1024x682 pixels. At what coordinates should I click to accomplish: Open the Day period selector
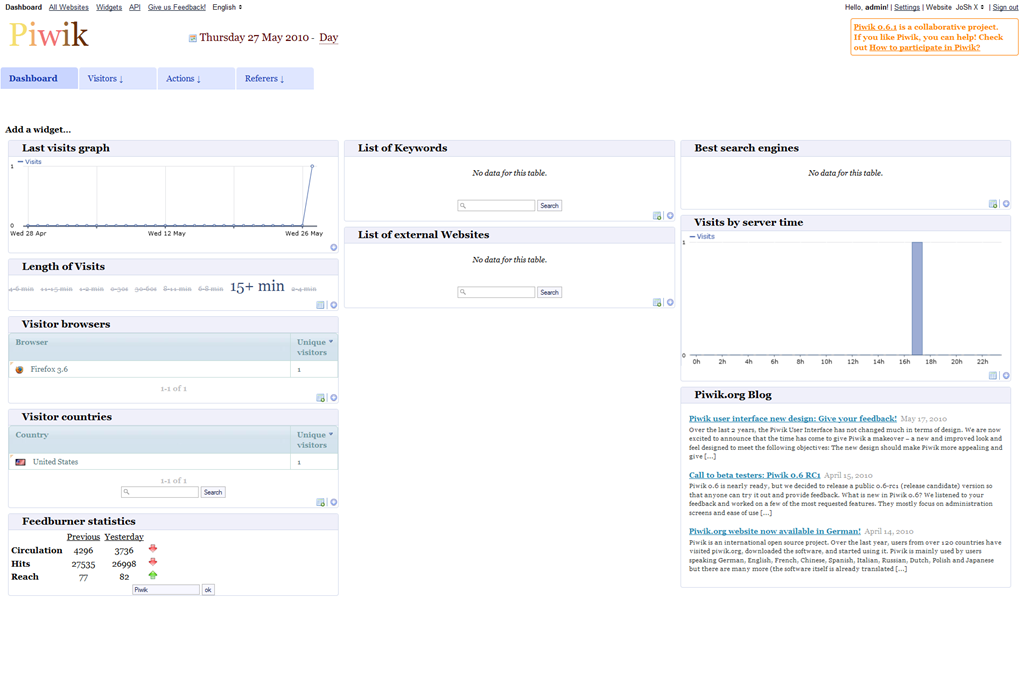[x=328, y=37]
